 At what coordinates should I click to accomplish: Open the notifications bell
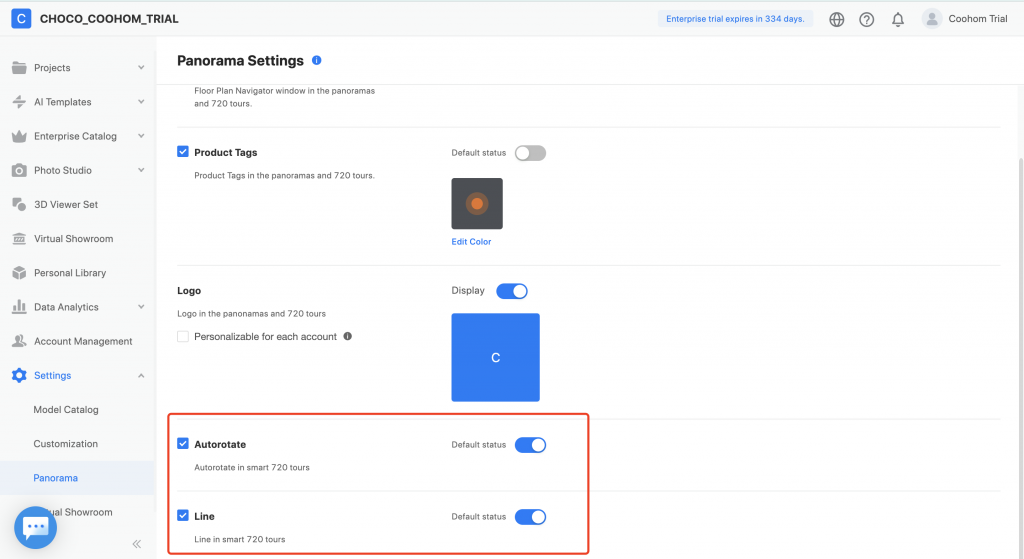click(898, 19)
